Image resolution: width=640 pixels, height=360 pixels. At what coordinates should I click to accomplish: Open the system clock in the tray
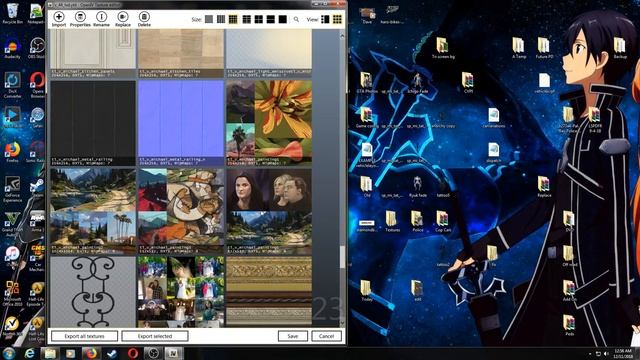pyautogui.click(x=624, y=353)
